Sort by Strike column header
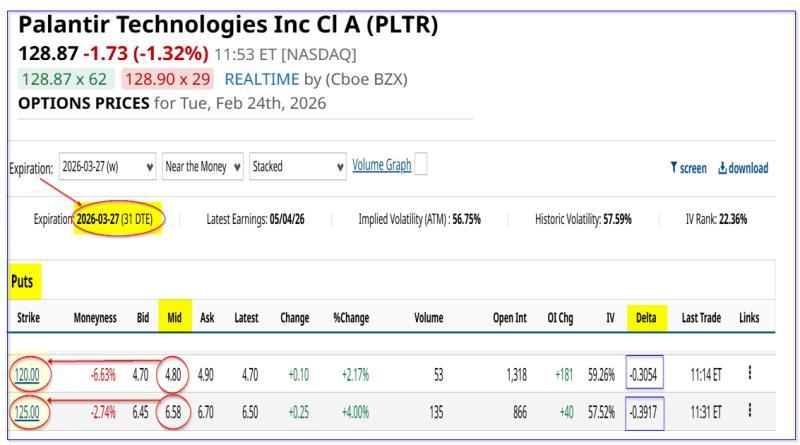The image size is (800, 445). pos(29,317)
